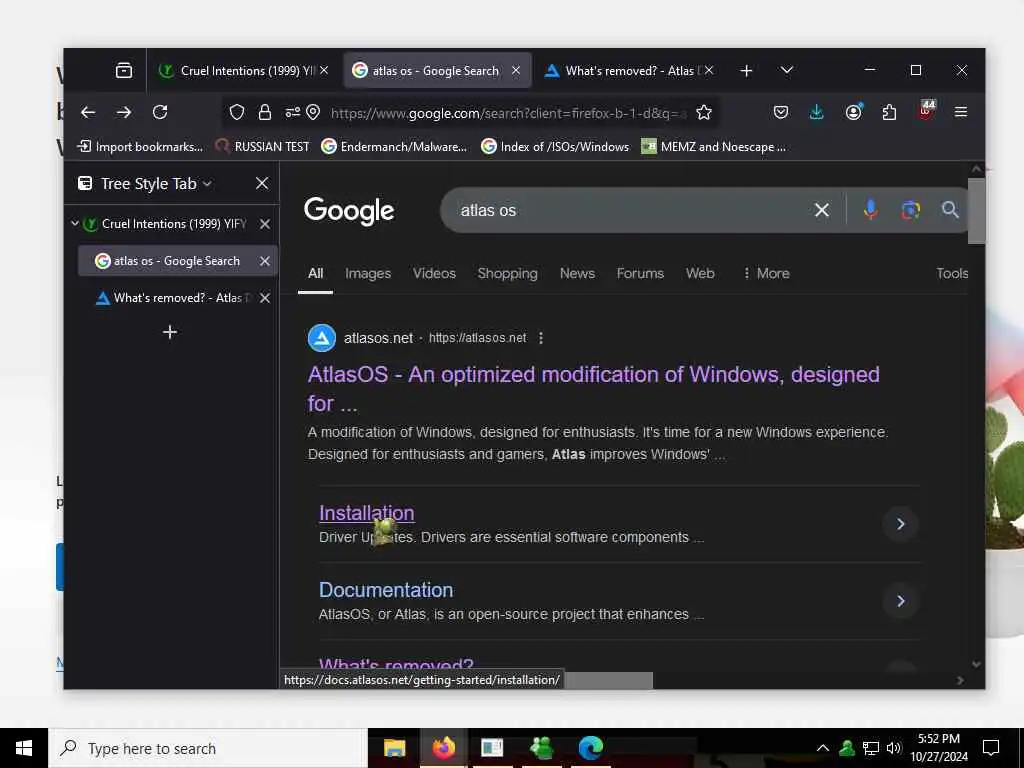Screen dimensions: 1024x768
Task: Reload the current page
Action: (160, 112)
